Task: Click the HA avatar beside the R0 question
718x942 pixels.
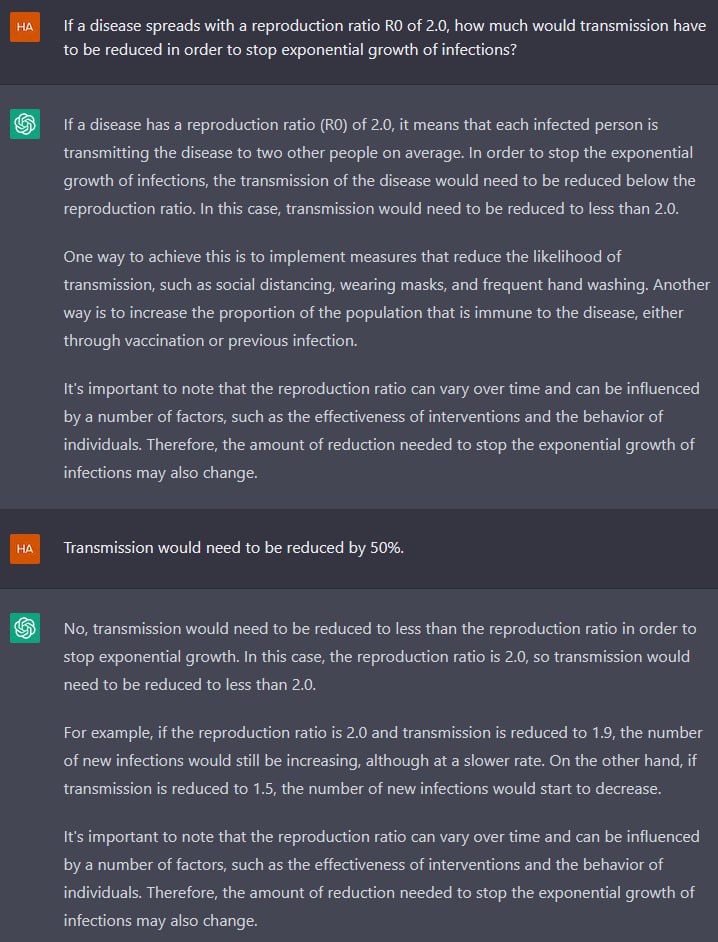Action: (x=25, y=26)
